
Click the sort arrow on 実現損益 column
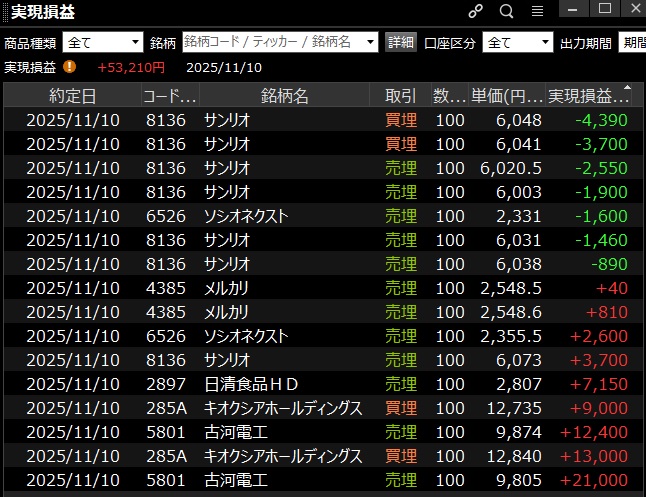coord(628,89)
